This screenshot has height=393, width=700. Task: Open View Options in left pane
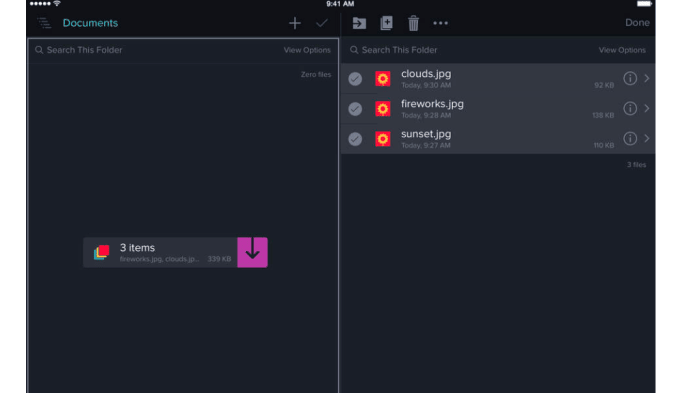pos(307,50)
